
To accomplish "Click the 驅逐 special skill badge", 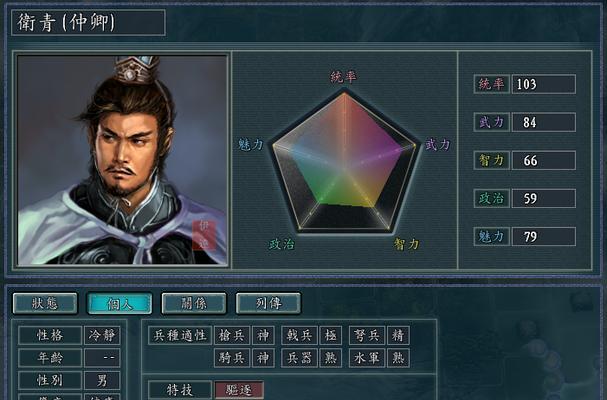I will click(239, 390).
